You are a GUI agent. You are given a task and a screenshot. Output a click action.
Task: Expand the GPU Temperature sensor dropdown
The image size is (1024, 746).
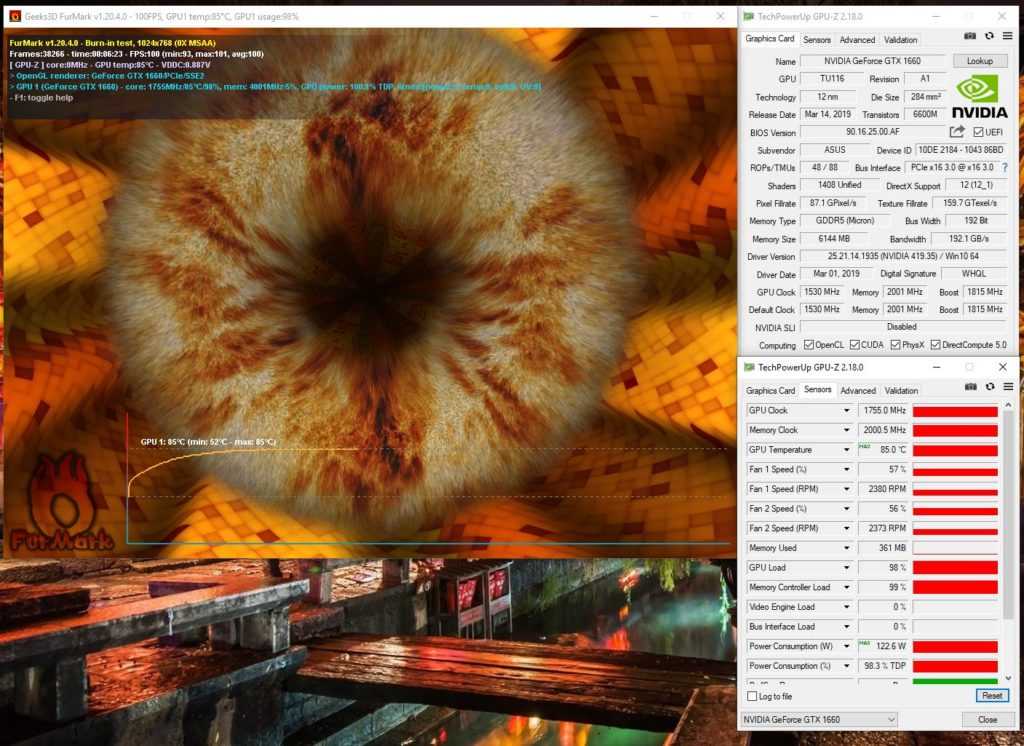tap(846, 450)
